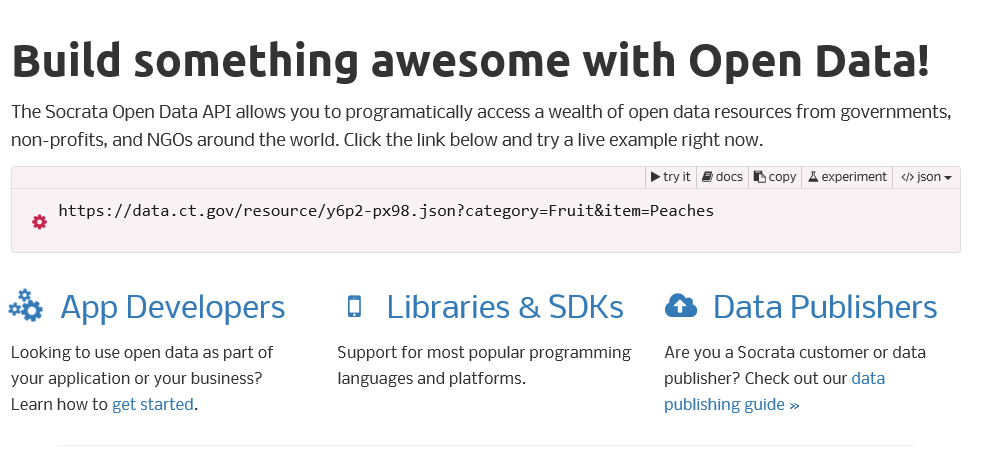
Task: Click the red gear icon beside the URL
Action: [39, 221]
